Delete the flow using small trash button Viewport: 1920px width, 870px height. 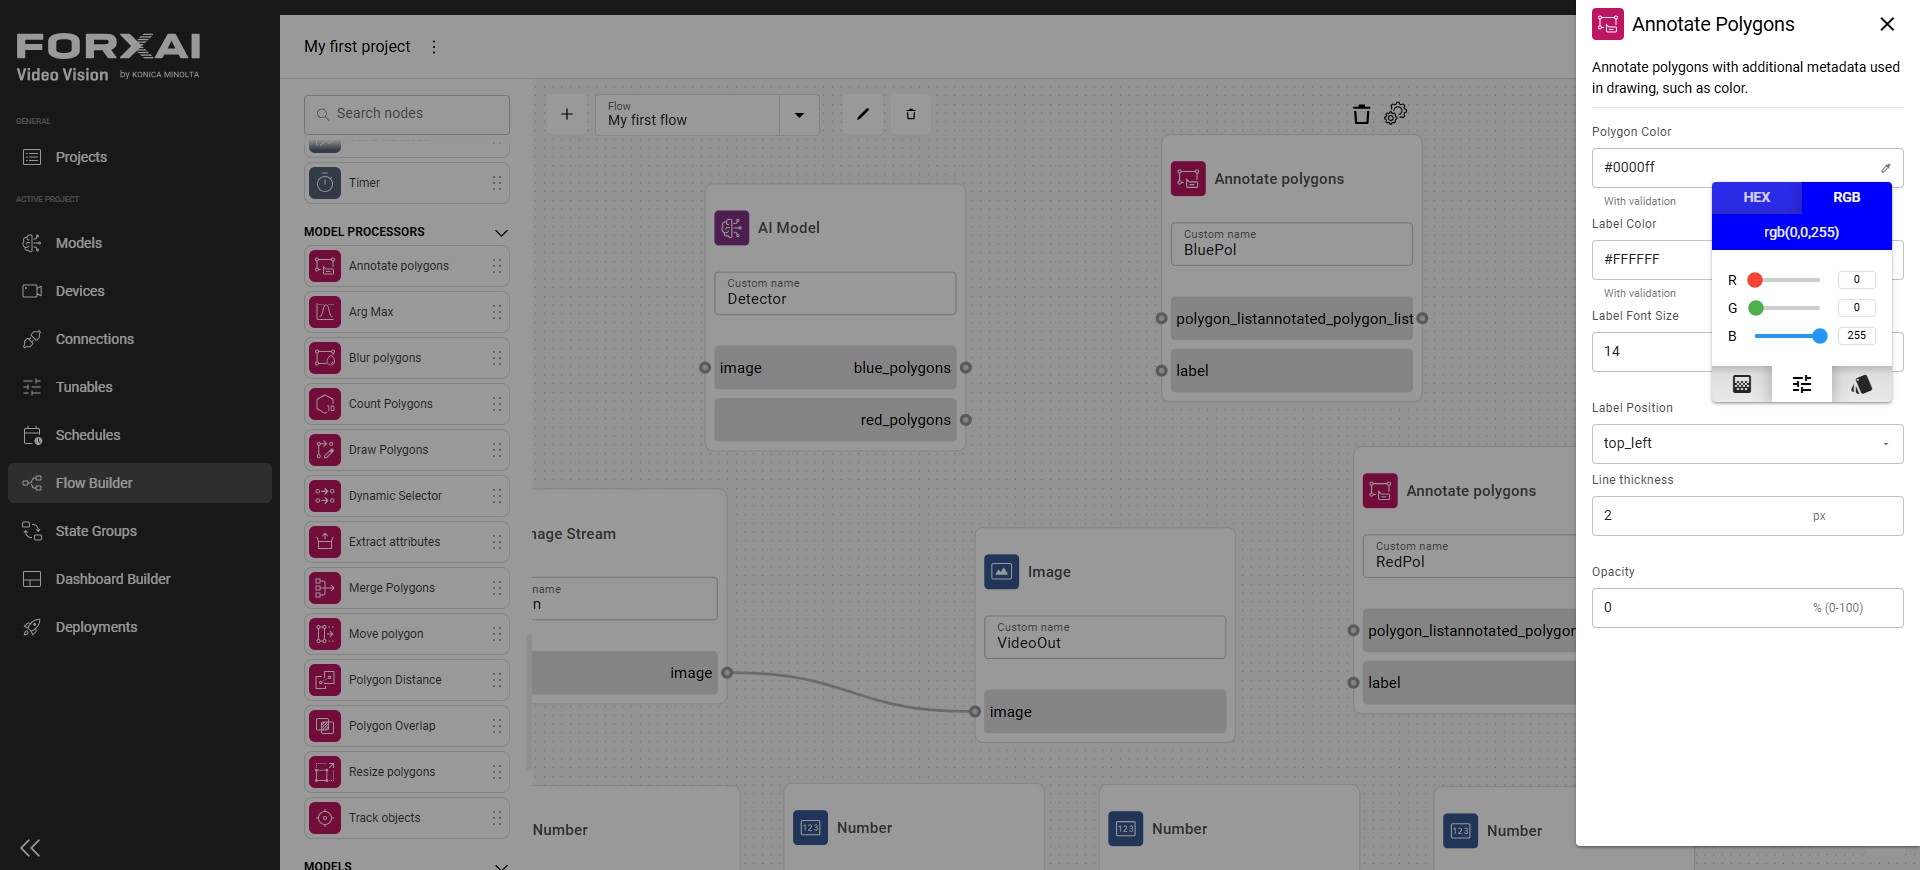tap(911, 114)
